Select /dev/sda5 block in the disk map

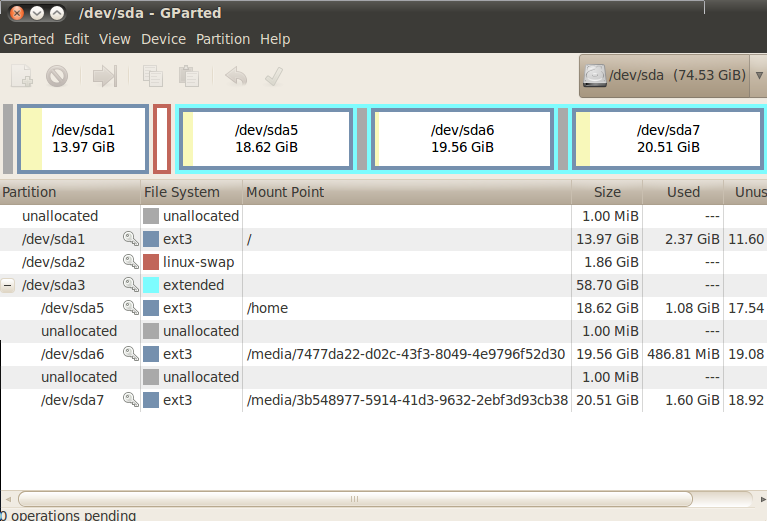(x=266, y=139)
